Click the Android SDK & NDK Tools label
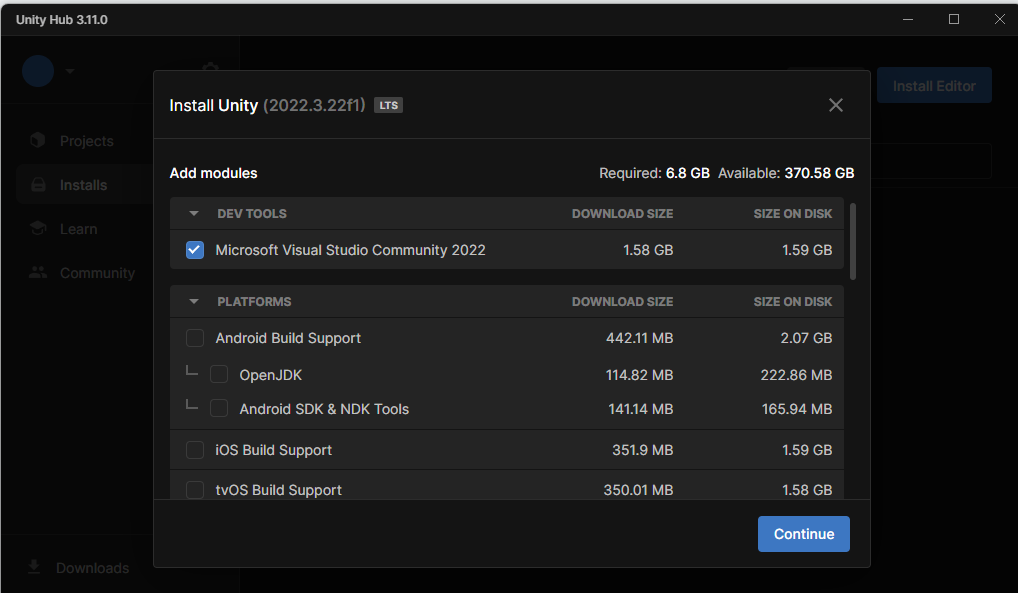The height and width of the screenshot is (593, 1018). 324,409
